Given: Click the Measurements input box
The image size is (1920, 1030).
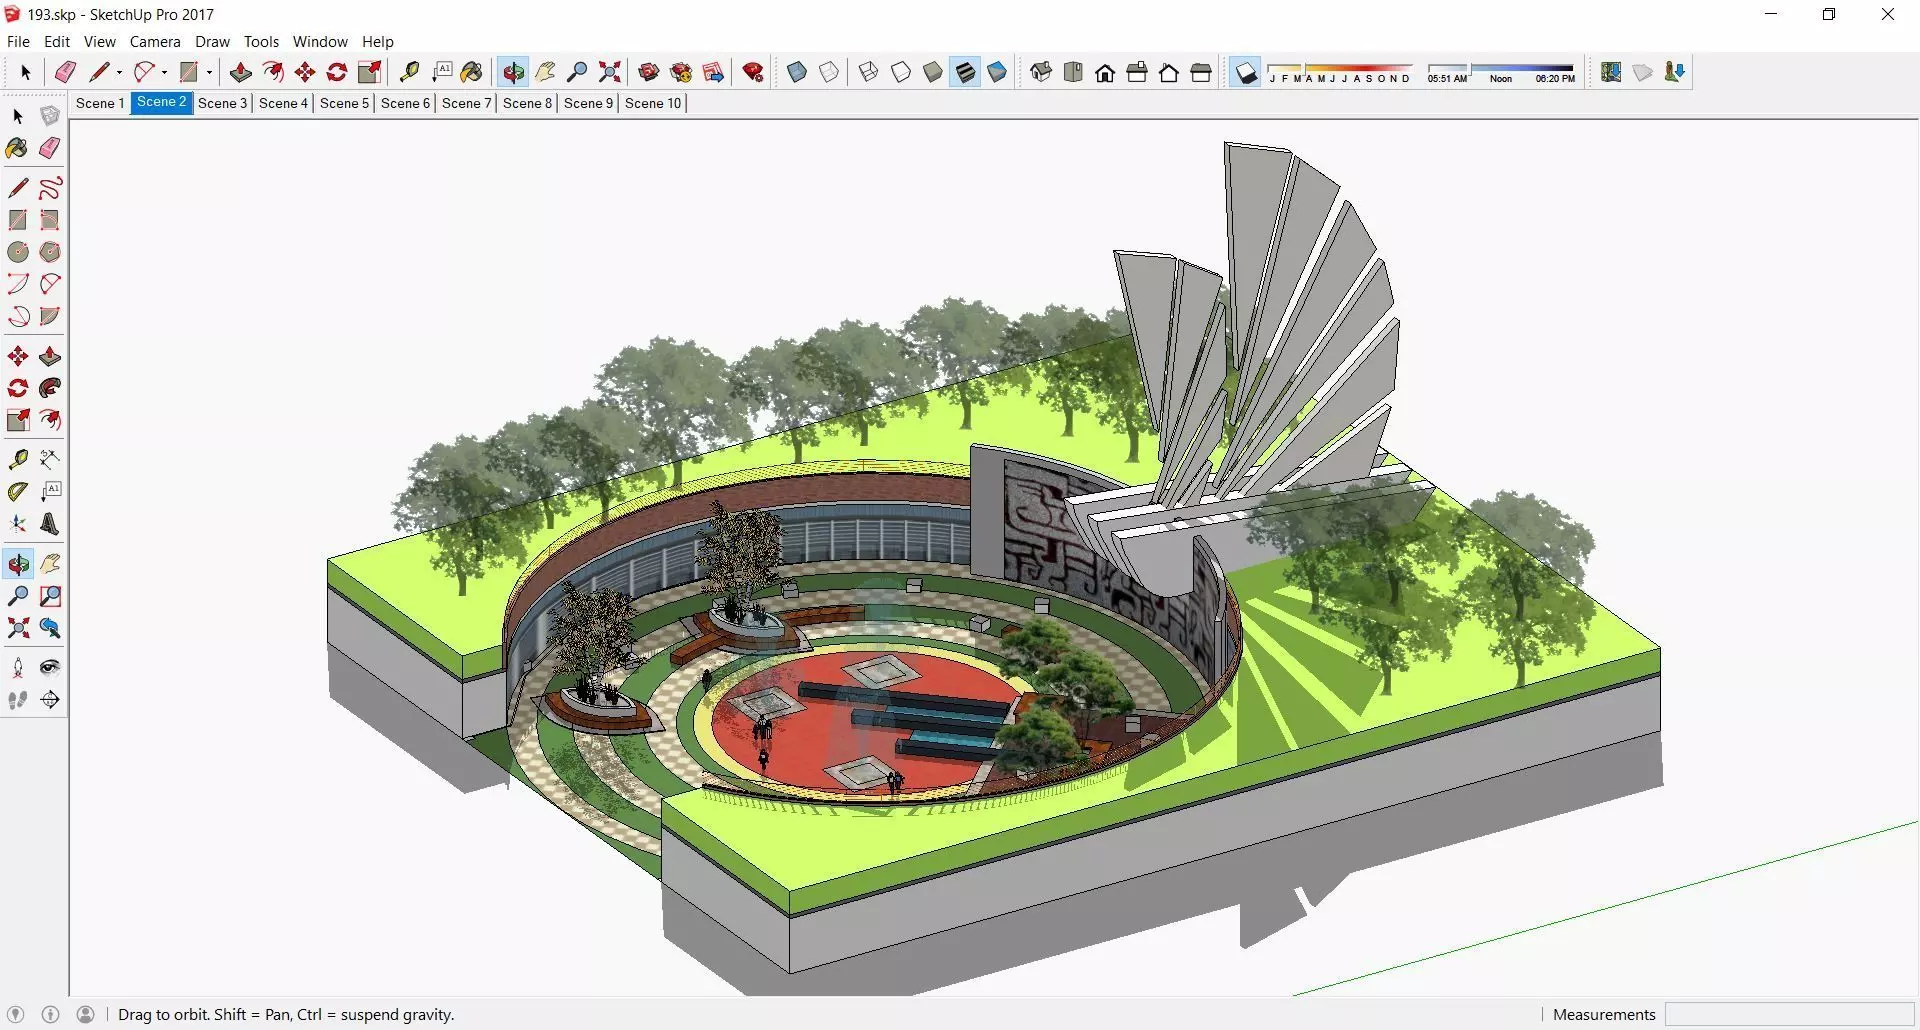Looking at the screenshot, I should tap(1788, 1014).
